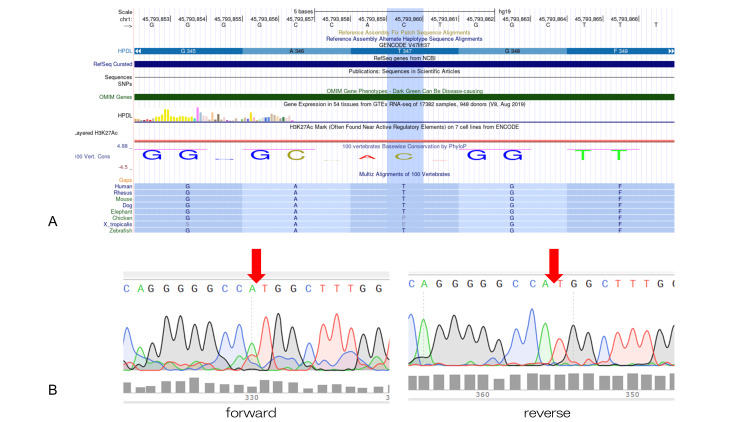Click the first blue C in the reverse sequence

click(x=411, y=284)
